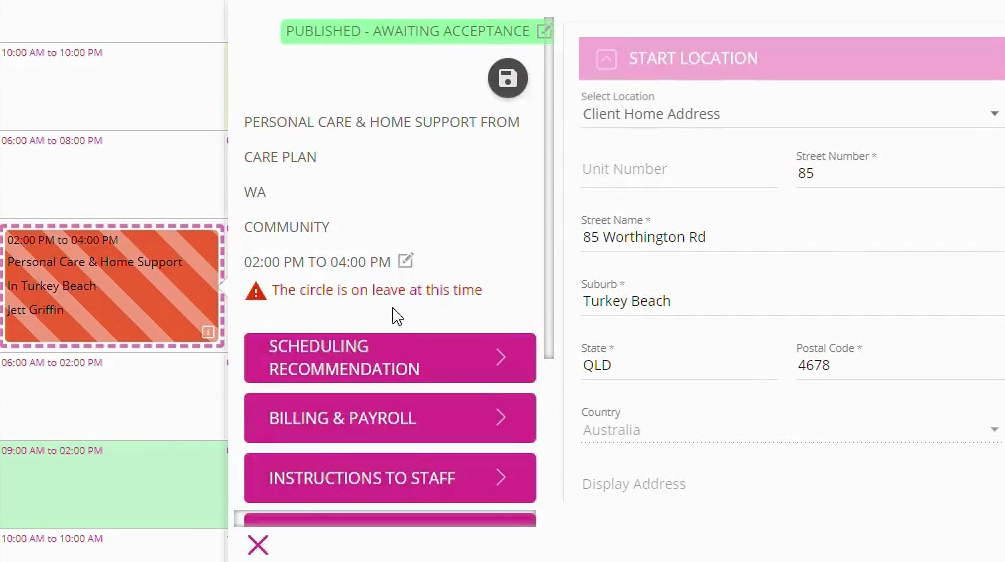1005x562 pixels.
Task: Click the red leave warning triangle icon
Action: pos(256,291)
